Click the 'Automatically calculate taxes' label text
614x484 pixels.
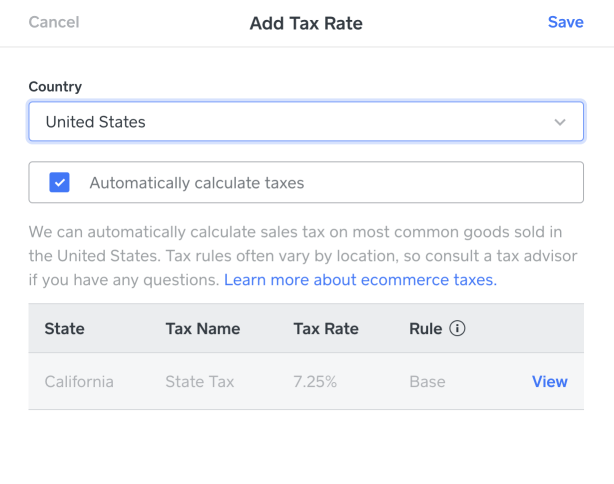pos(196,183)
